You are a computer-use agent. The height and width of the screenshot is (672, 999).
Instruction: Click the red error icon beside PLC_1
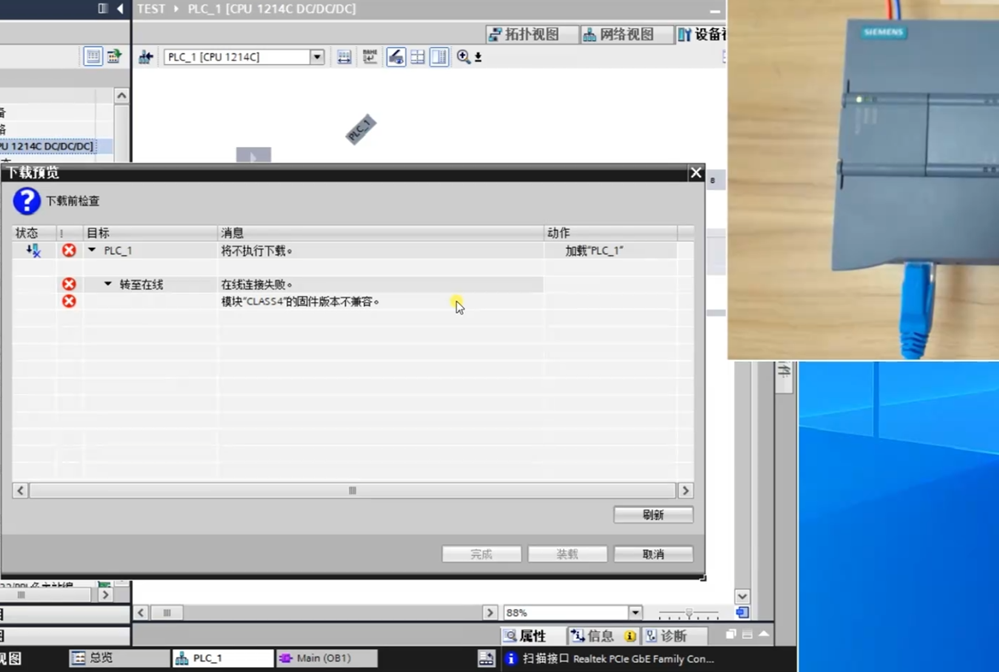pyautogui.click(x=69, y=251)
